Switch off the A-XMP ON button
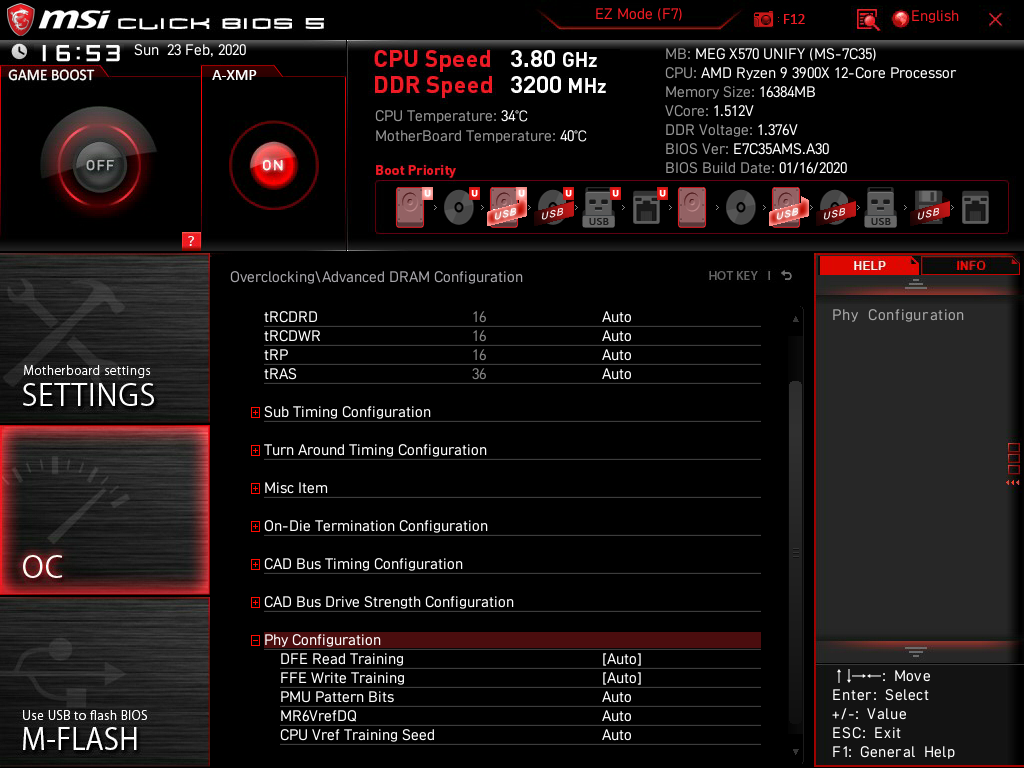 [273, 165]
